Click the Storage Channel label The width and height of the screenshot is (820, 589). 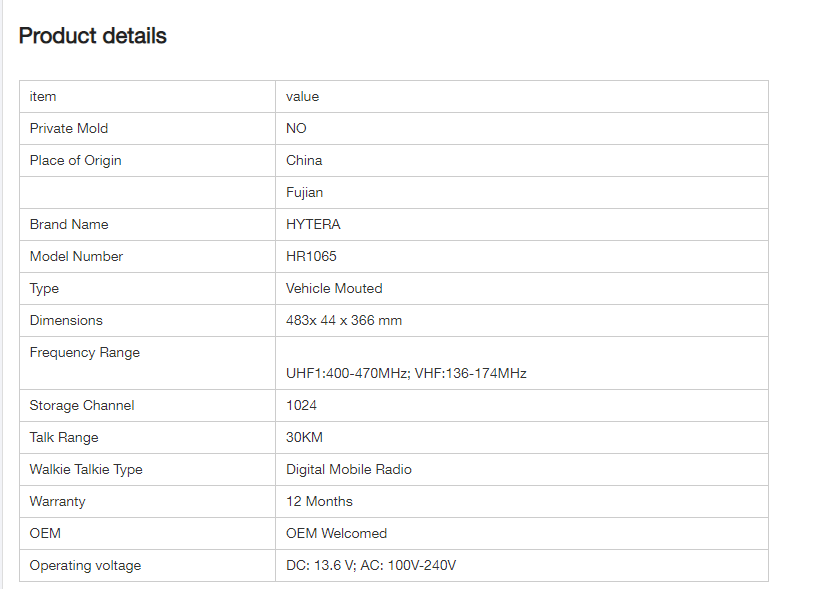82,405
